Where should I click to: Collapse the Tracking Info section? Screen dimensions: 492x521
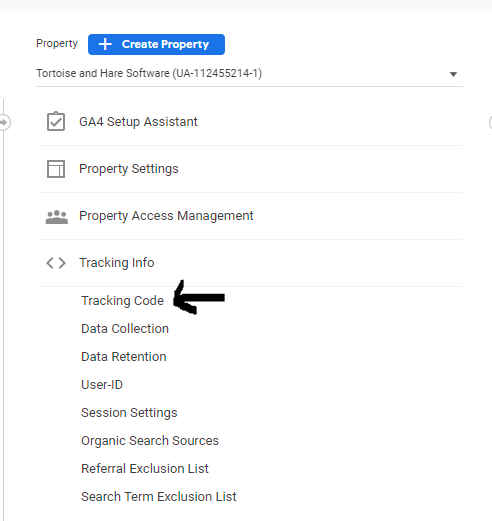tap(250, 263)
